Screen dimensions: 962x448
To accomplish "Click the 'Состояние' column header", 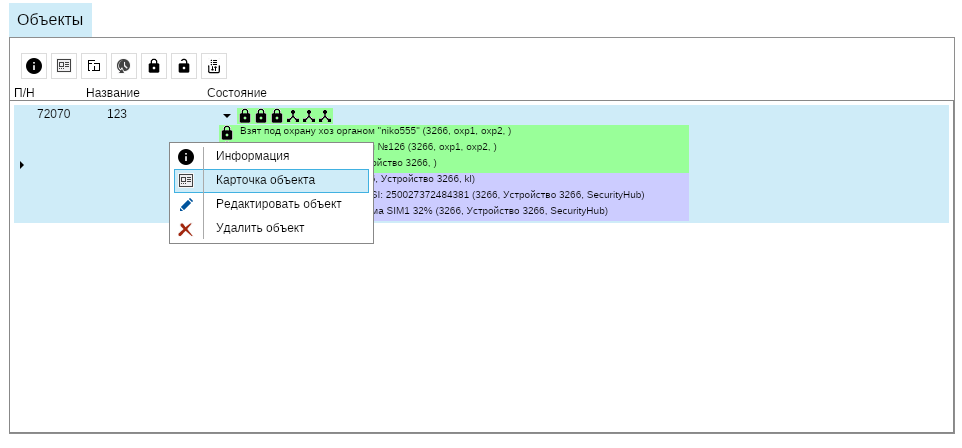I will [x=237, y=93].
